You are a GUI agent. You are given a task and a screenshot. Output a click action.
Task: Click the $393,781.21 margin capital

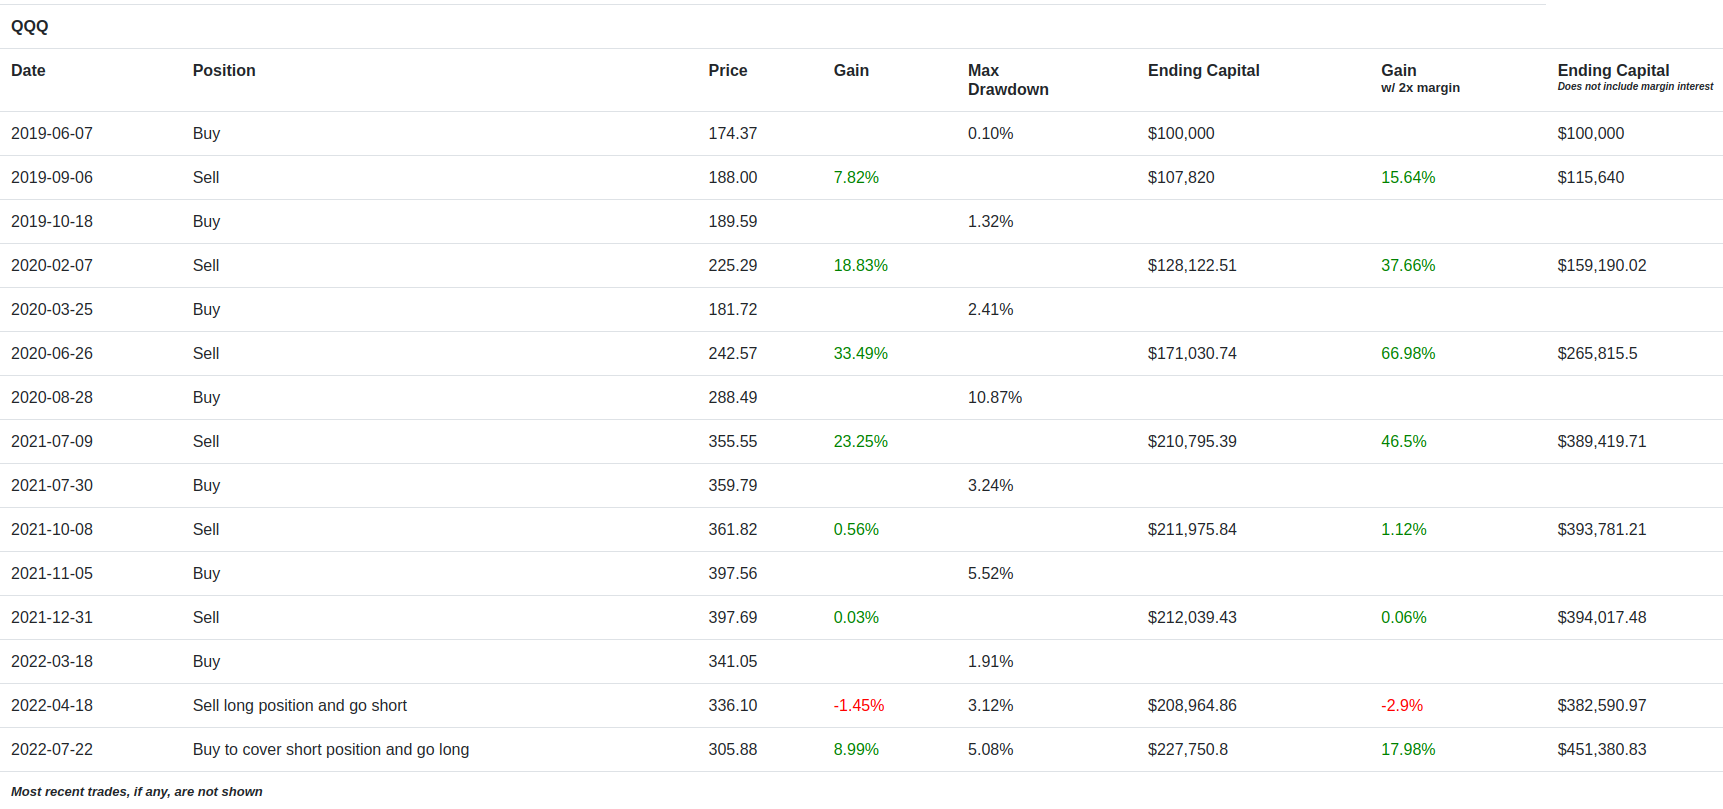tap(1602, 530)
